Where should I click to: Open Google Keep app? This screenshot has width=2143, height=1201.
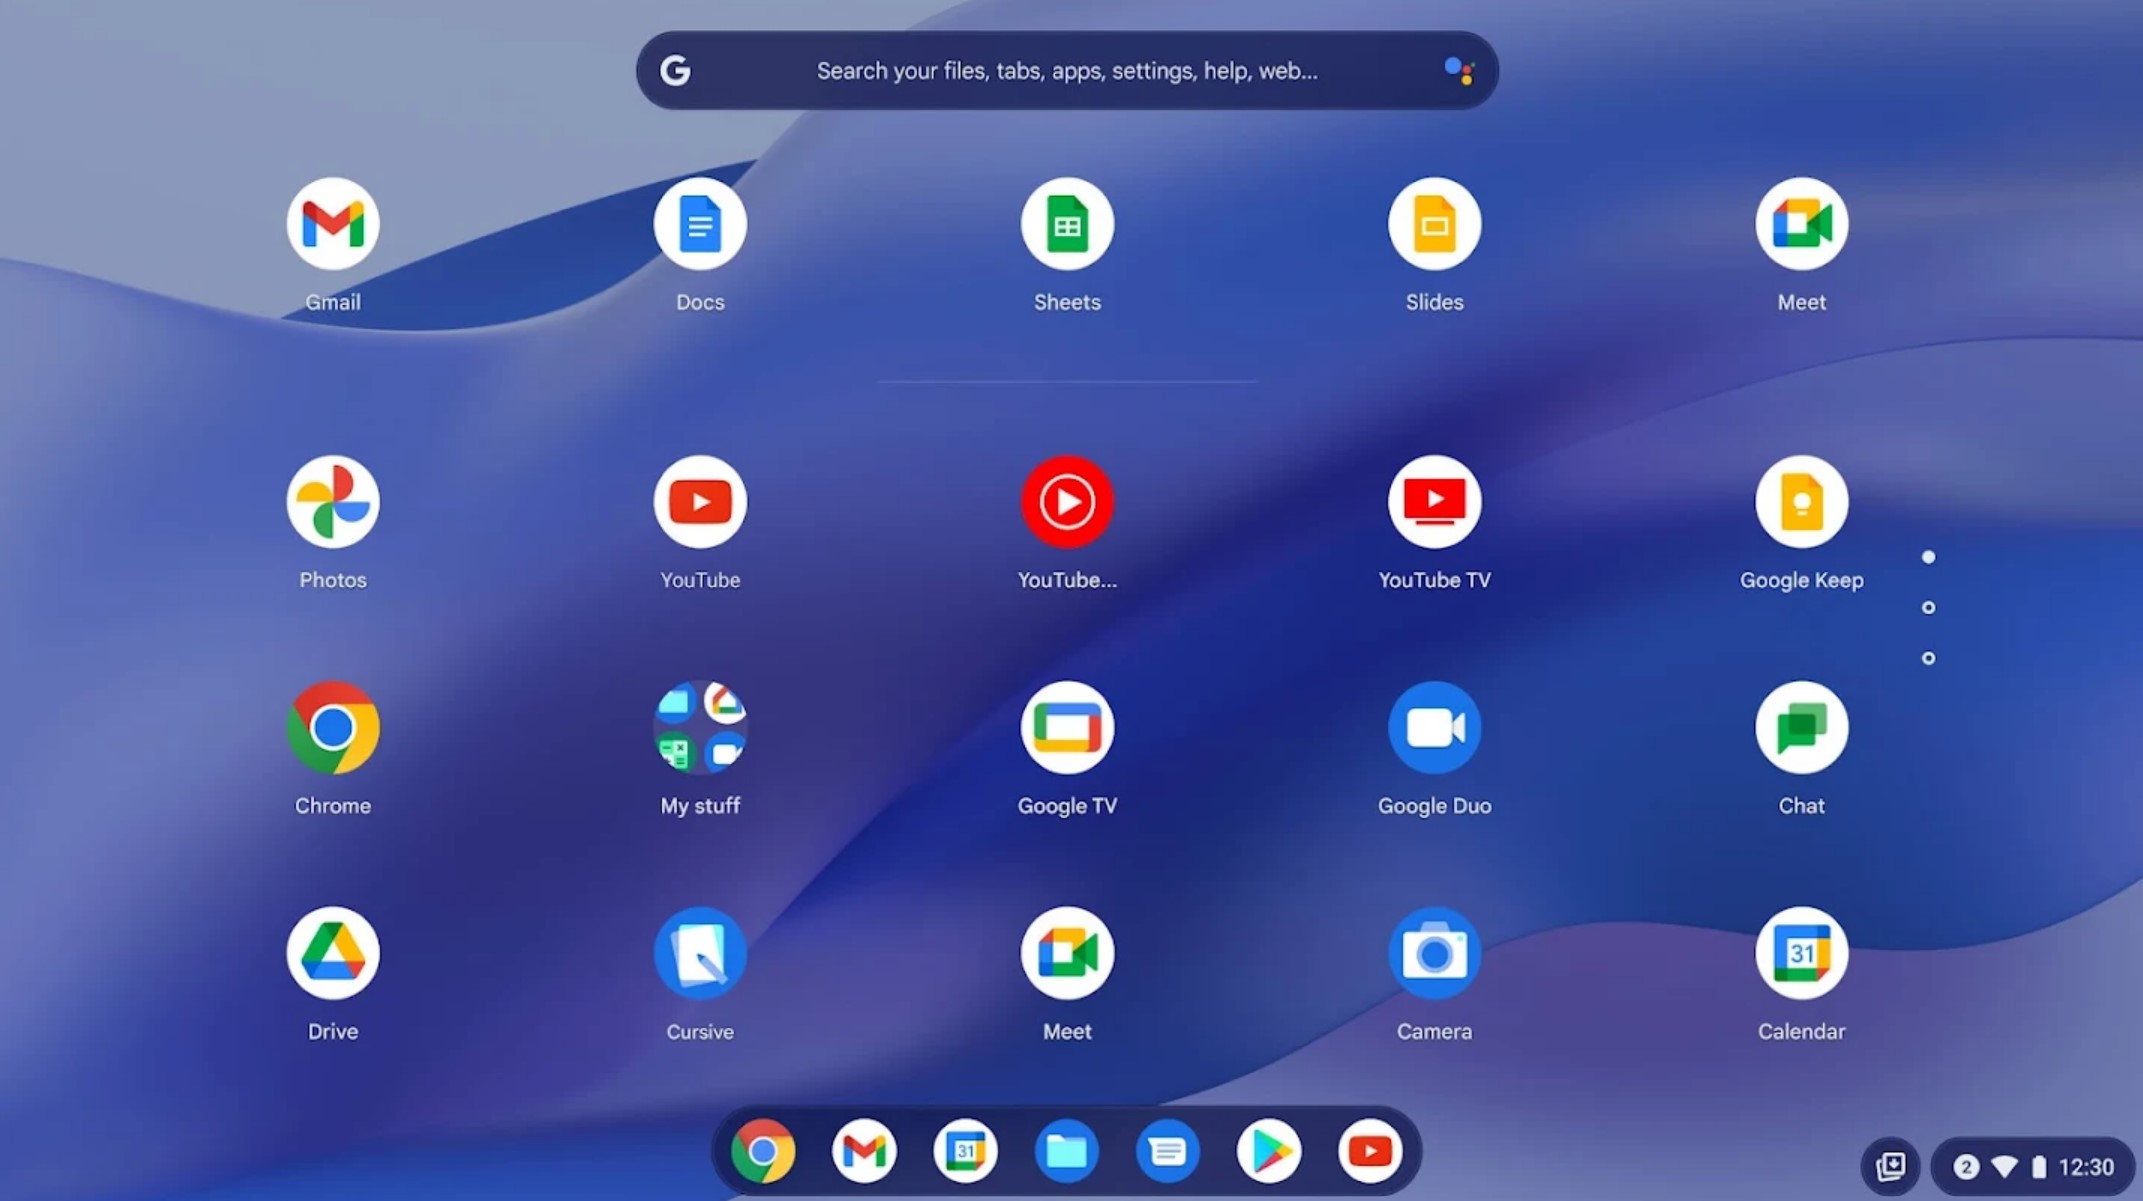[1801, 503]
